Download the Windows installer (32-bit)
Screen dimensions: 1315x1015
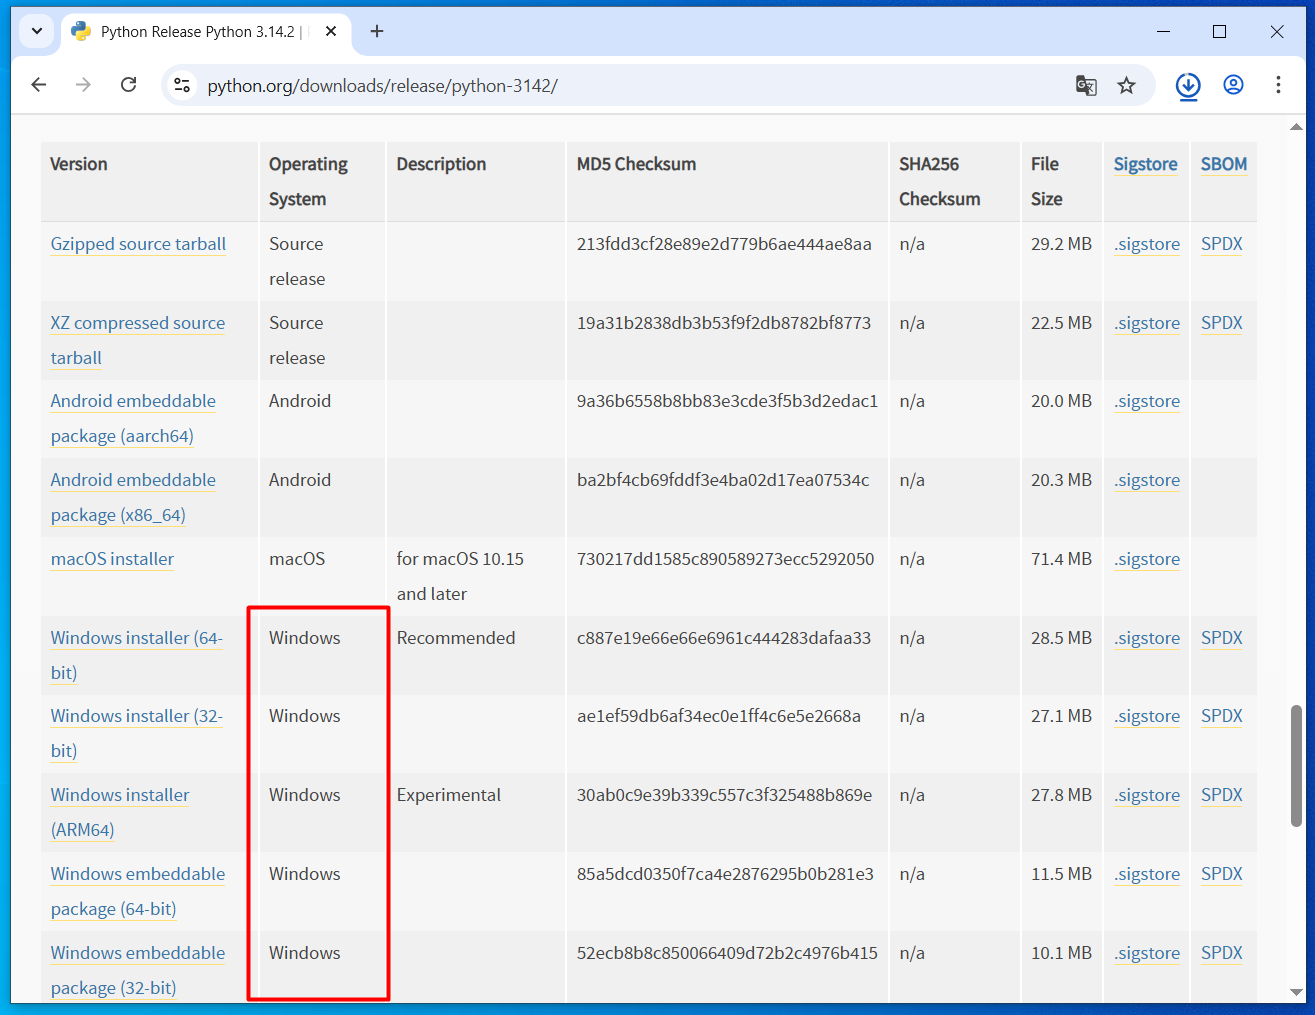coord(136,733)
